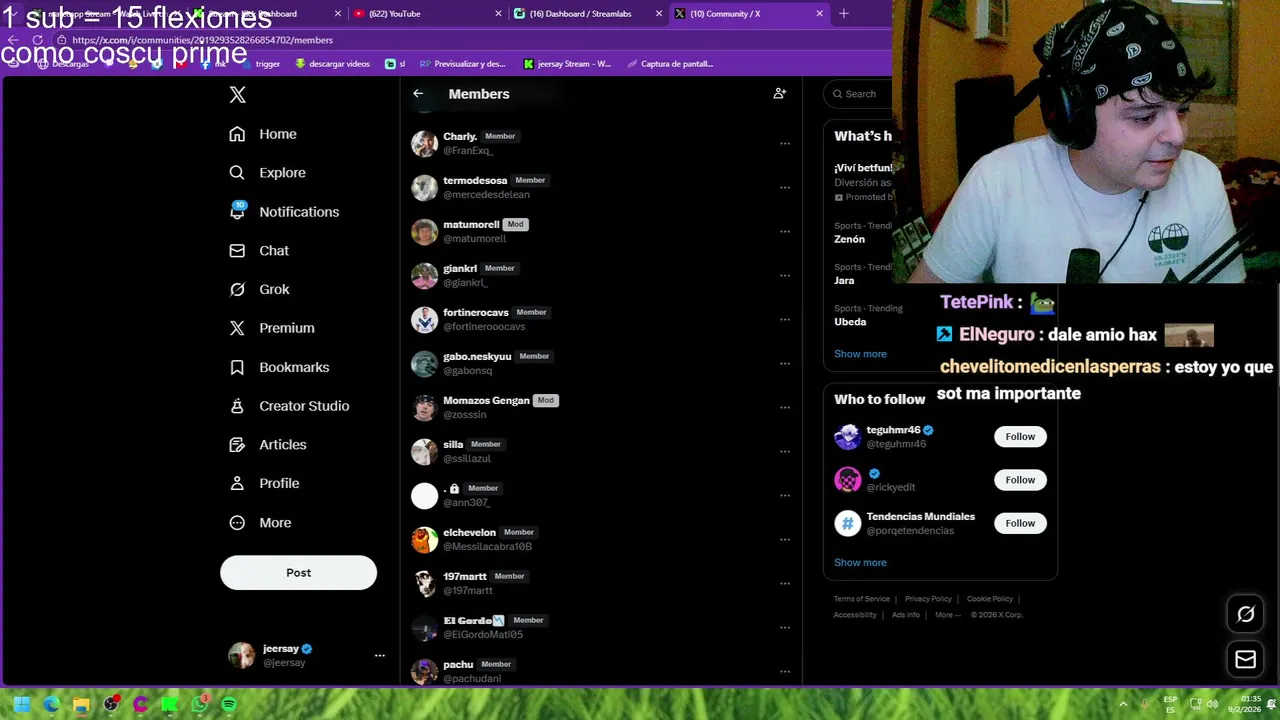The width and height of the screenshot is (1280, 720).
Task: Open the 'descargar videos' bookmark
Action: pos(332,64)
